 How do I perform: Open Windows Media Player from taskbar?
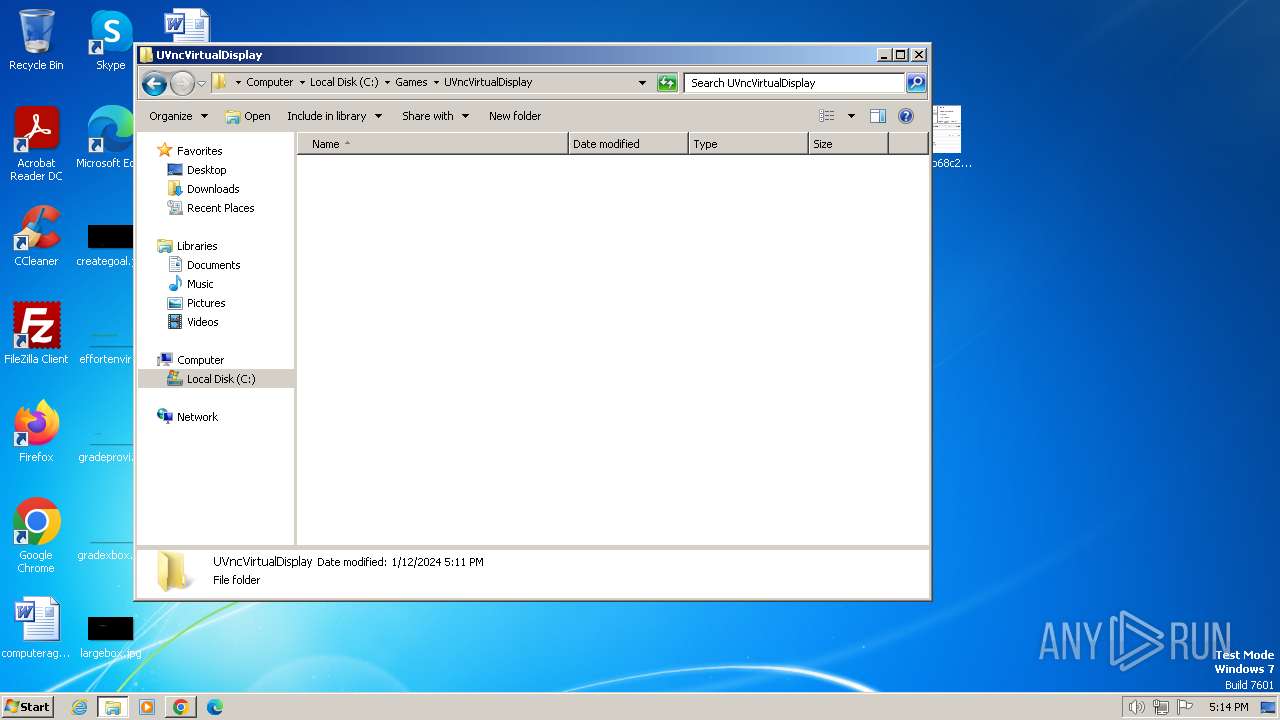point(146,707)
